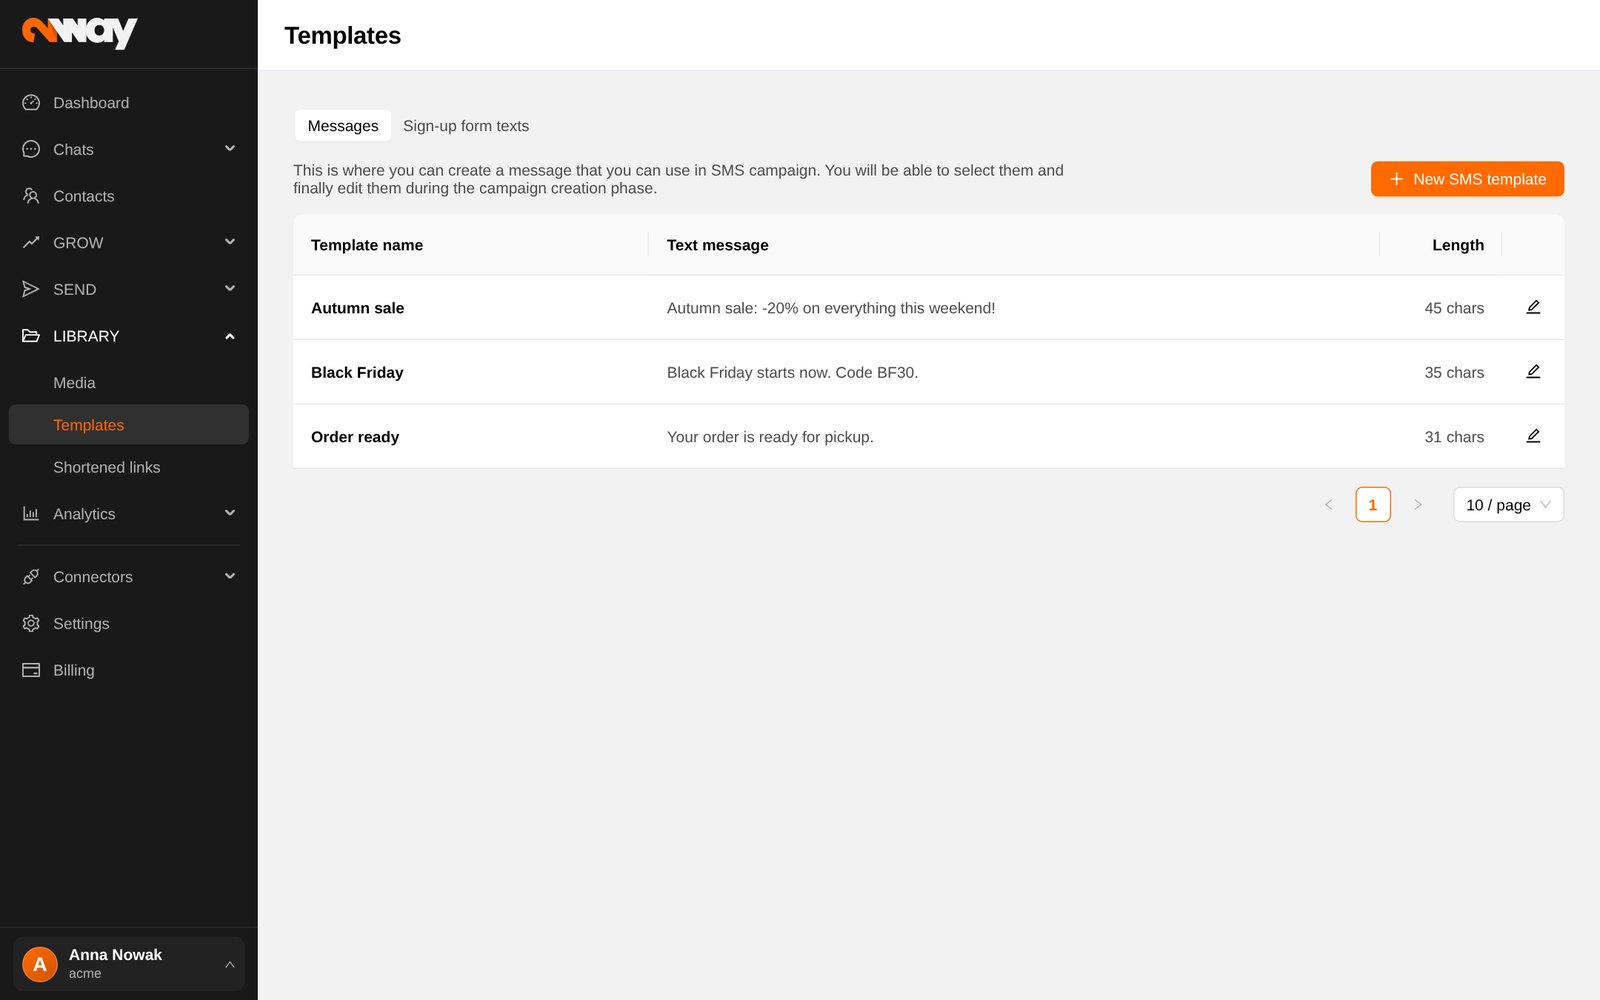1600x1000 pixels.
Task: Switch to the Messages tab
Action: pos(343,126)
